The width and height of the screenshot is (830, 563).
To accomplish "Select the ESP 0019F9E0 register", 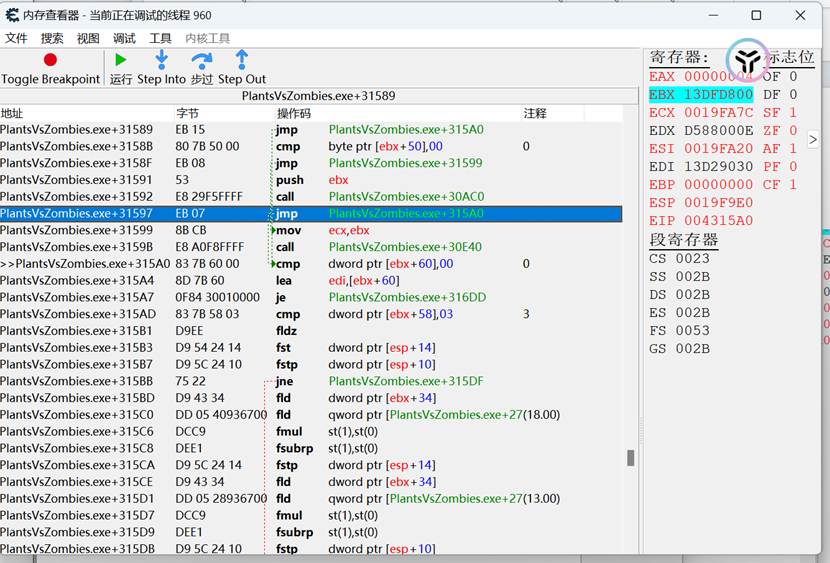I will (701, 202).
